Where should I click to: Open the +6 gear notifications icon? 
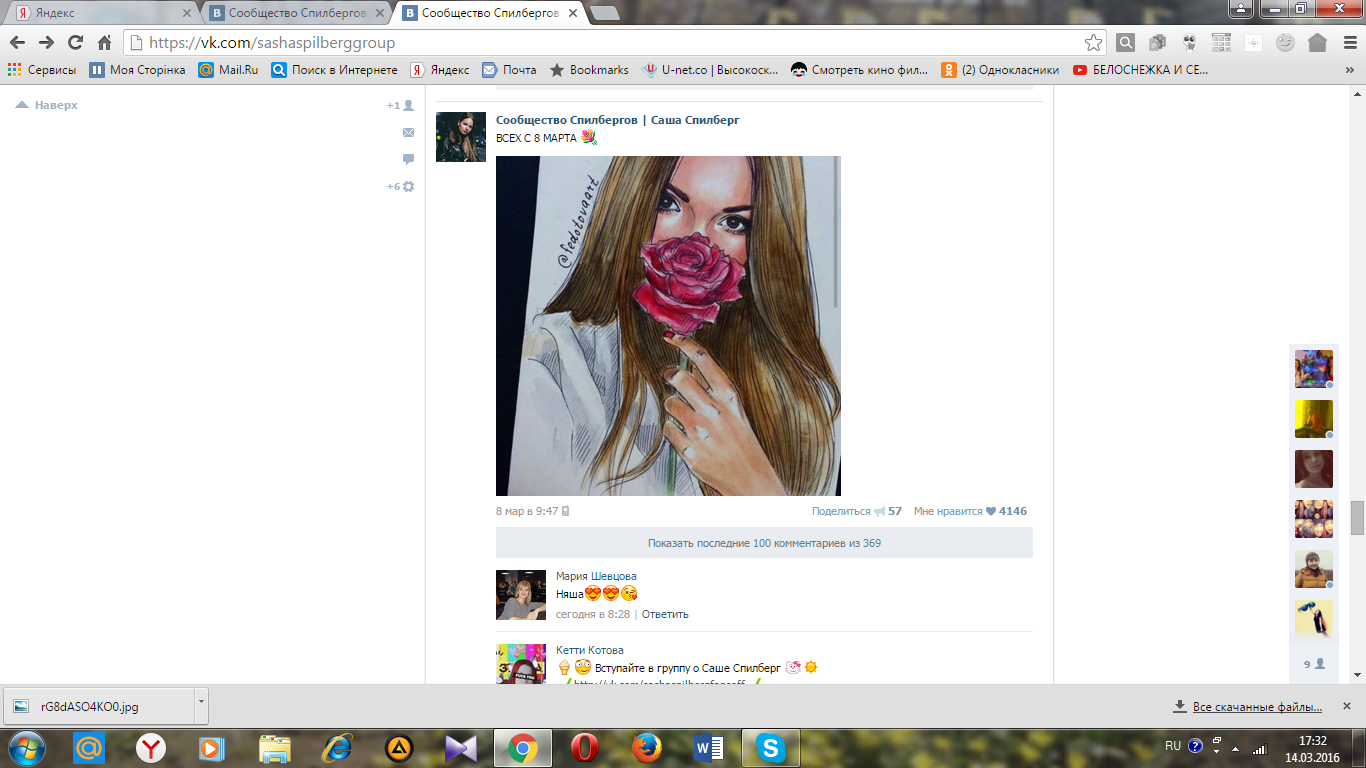[401, 186]
